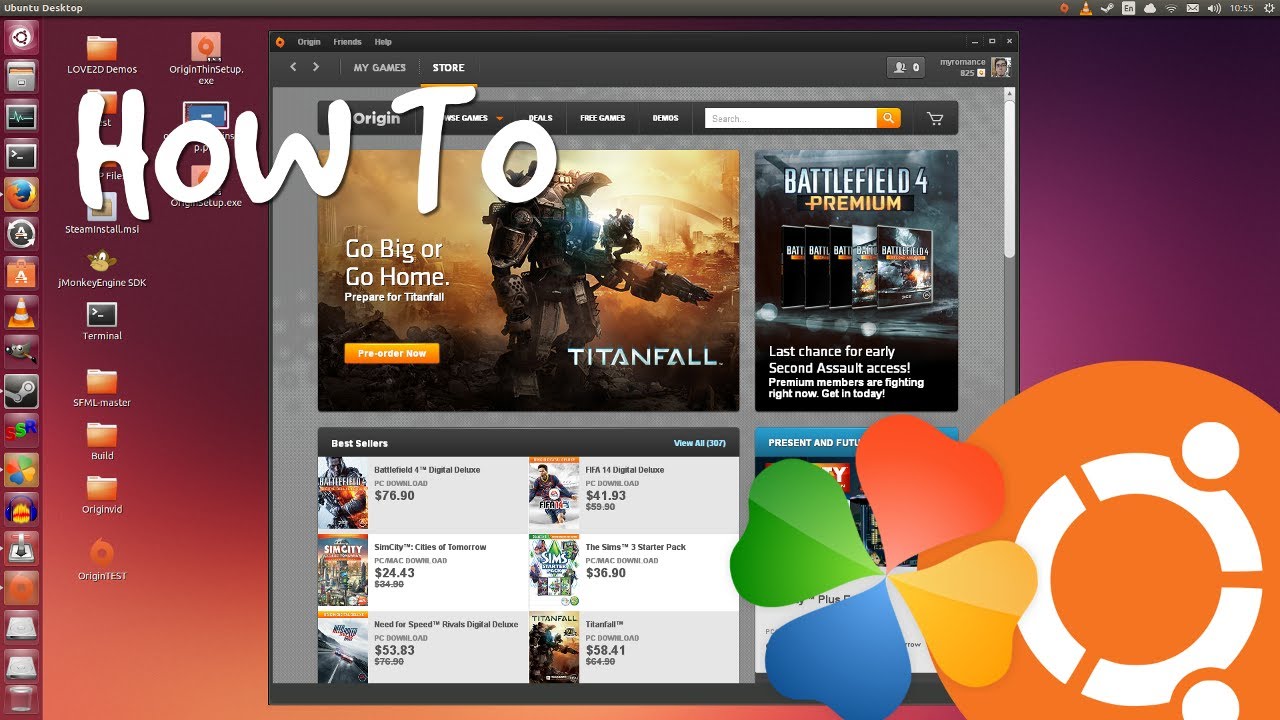Select the Originvid desktop folder
Image resolution: width=1280 pixels, height=720 pixels.
coord(102,495)
